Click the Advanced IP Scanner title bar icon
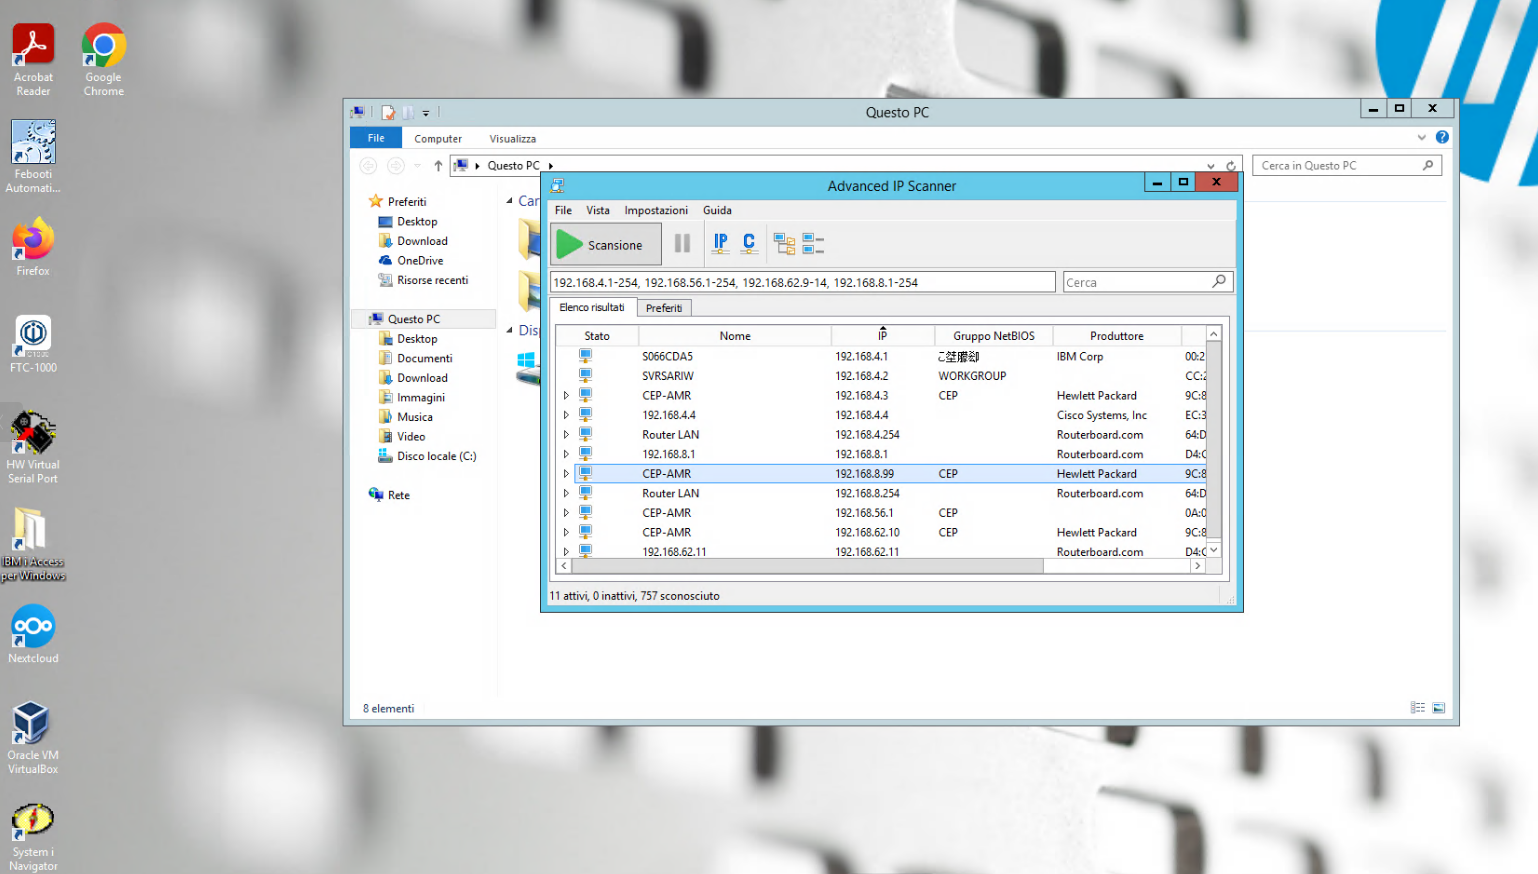The image size is (1538, 874). [557, 186]
